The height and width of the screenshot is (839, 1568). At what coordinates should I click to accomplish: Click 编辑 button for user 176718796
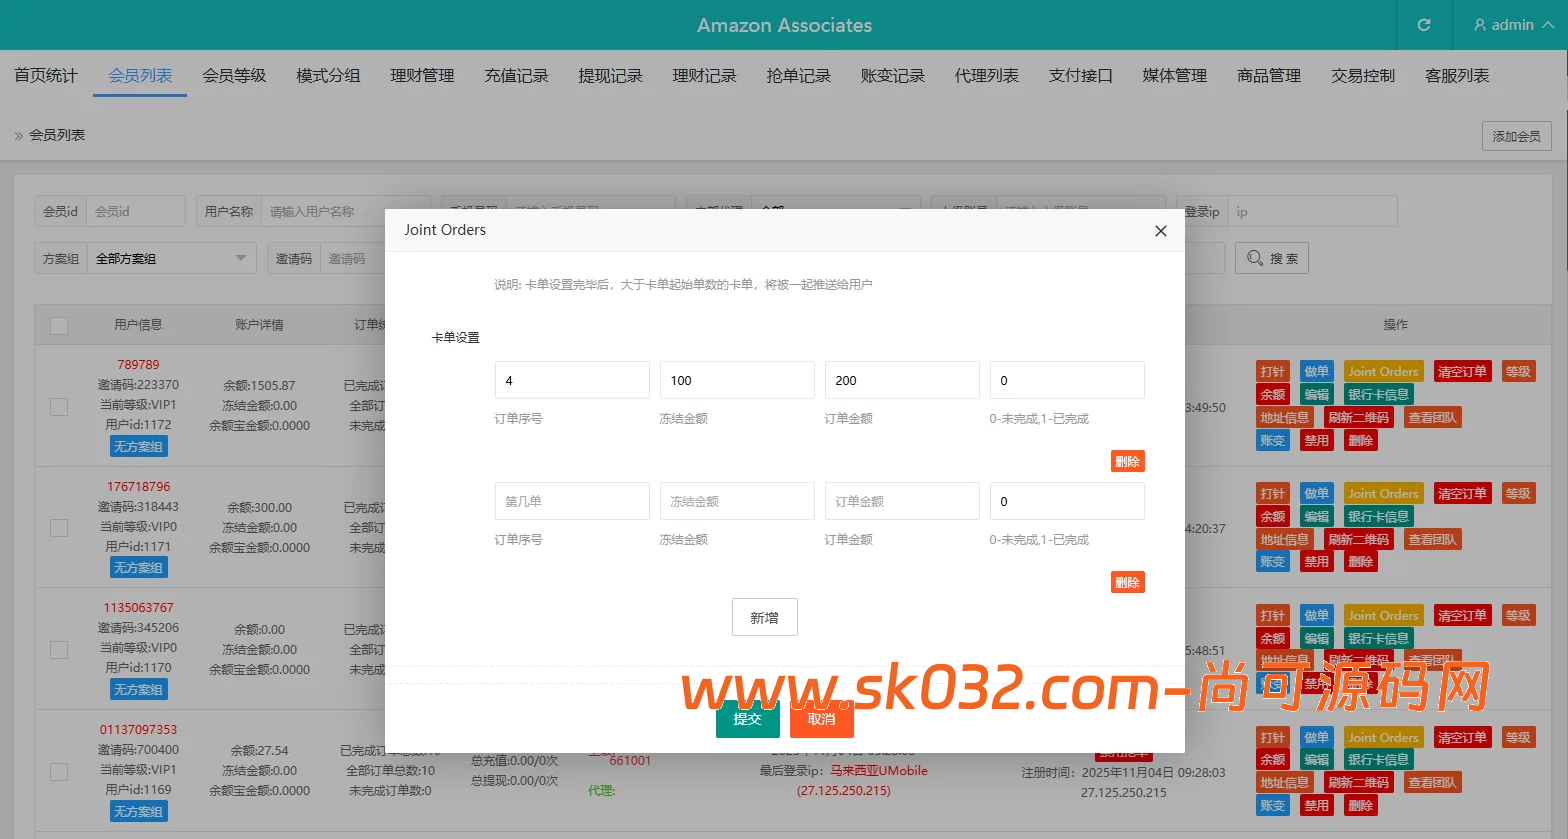click(1317, 517)
